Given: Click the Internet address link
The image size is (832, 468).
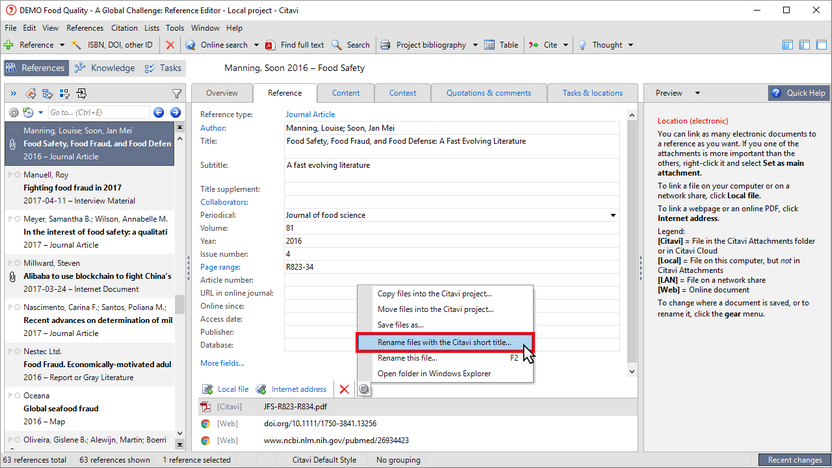Looking at the screenshot, I should coord(299,389).
